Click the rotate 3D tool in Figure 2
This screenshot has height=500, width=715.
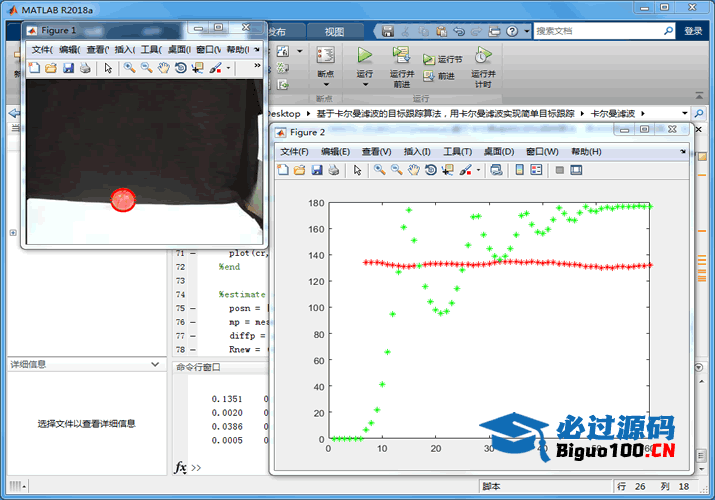click(430, 171)
